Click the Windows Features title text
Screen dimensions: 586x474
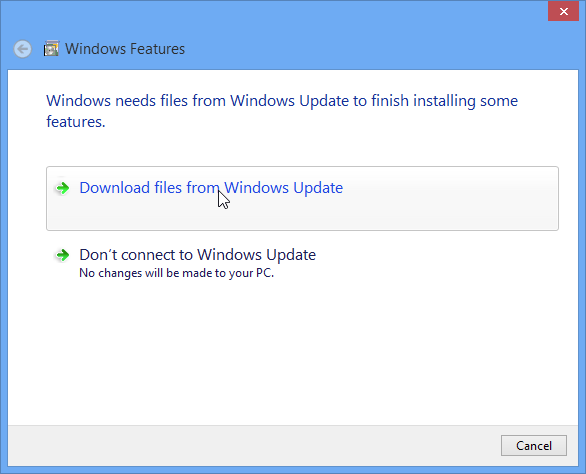coord(125,49)
